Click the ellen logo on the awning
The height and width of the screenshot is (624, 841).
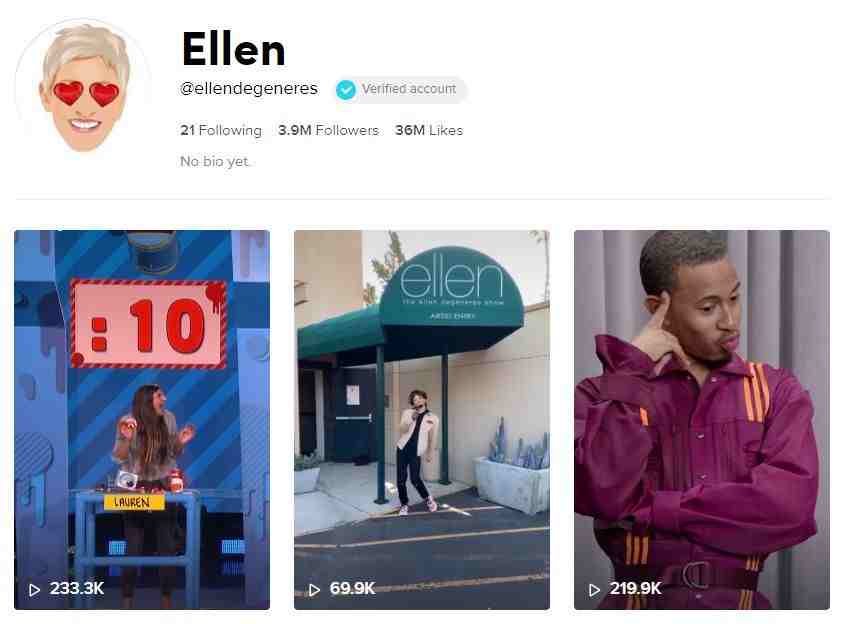[452, 279]
